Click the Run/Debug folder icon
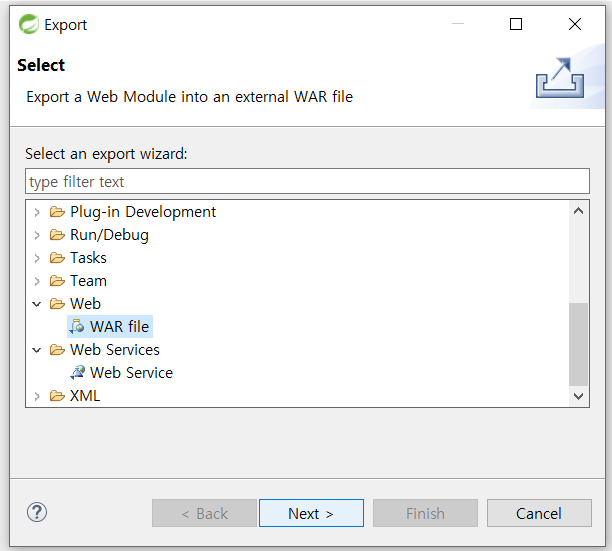Image resolution: width=612 pixels, height=551 pixels. (57, 235)
